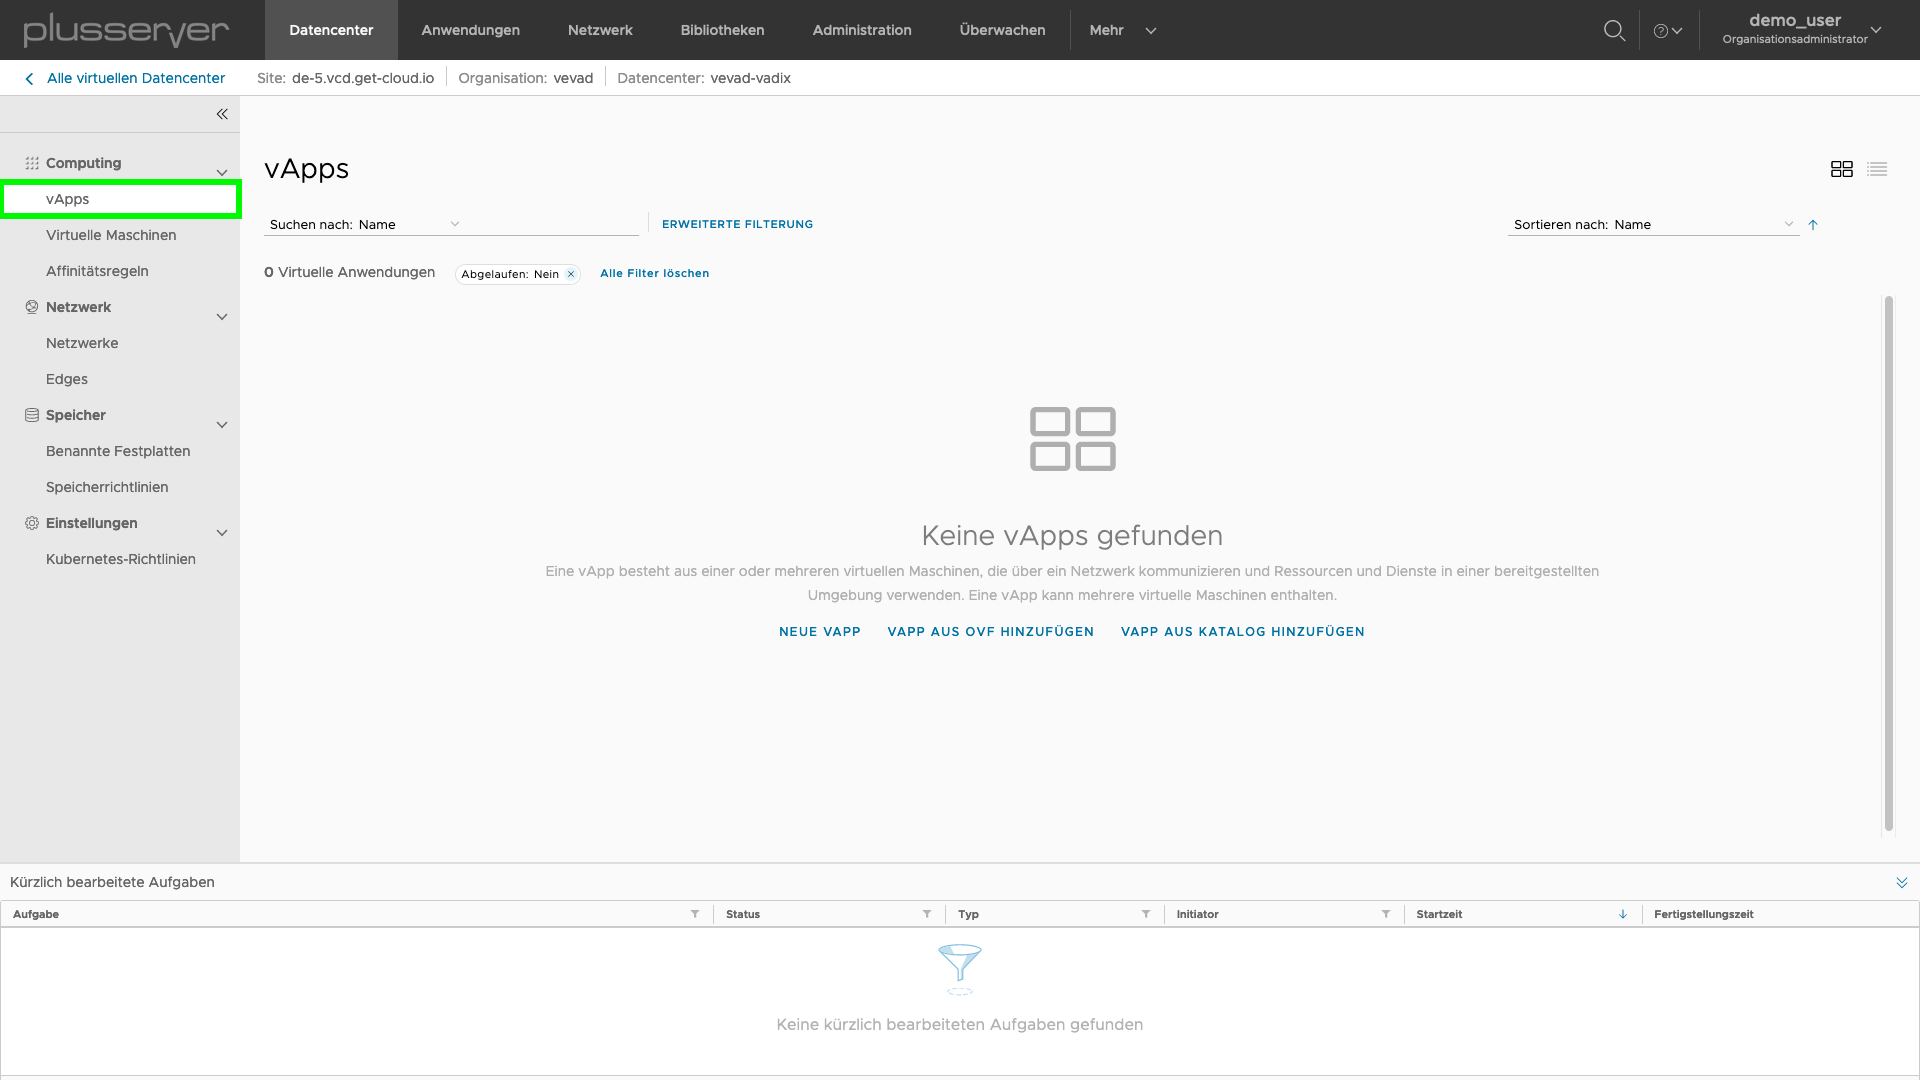1920x1080 pixels.
Task: Click the back arrow to all datacenters
Action: [29, 78]
